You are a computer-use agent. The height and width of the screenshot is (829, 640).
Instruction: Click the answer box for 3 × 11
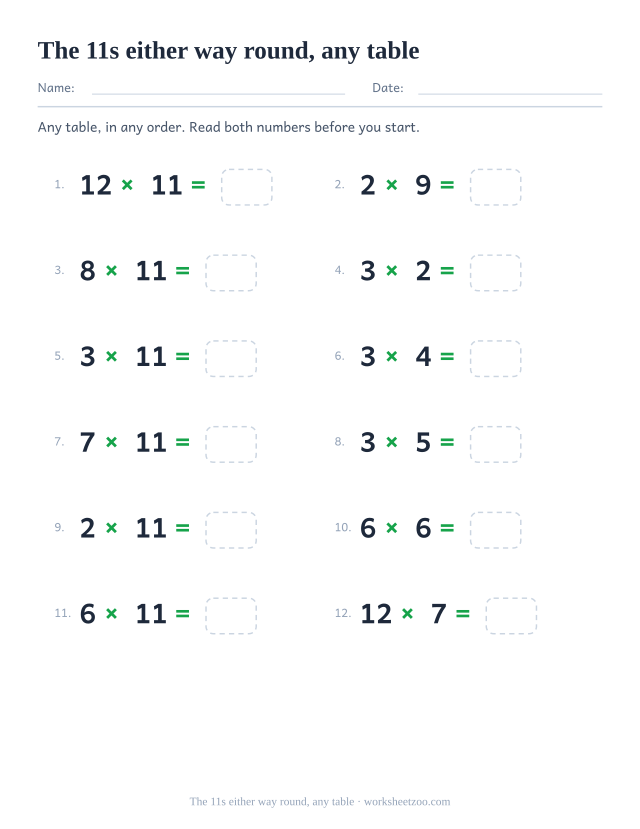pyautogui.click(x=231, y=358)
